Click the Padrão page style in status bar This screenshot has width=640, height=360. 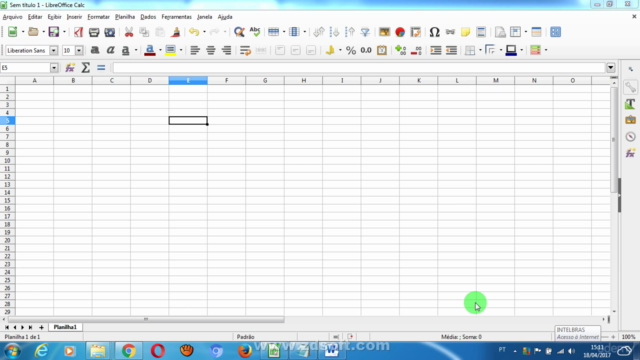pyautogui.click(x=245, y=337)
